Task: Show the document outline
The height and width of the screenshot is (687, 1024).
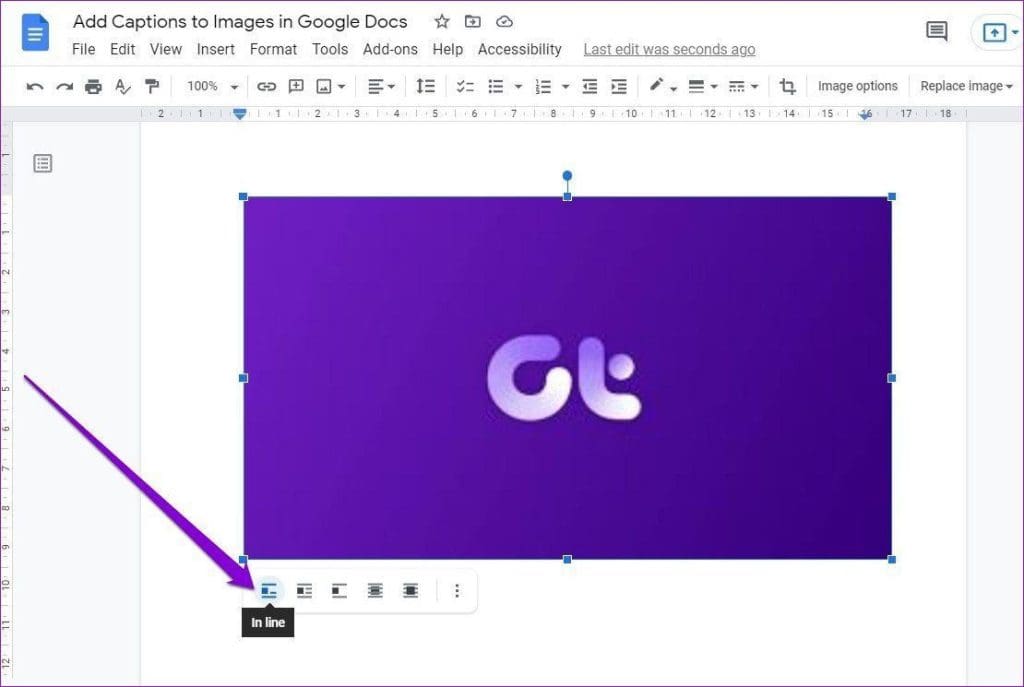Action: click(43, 162)
